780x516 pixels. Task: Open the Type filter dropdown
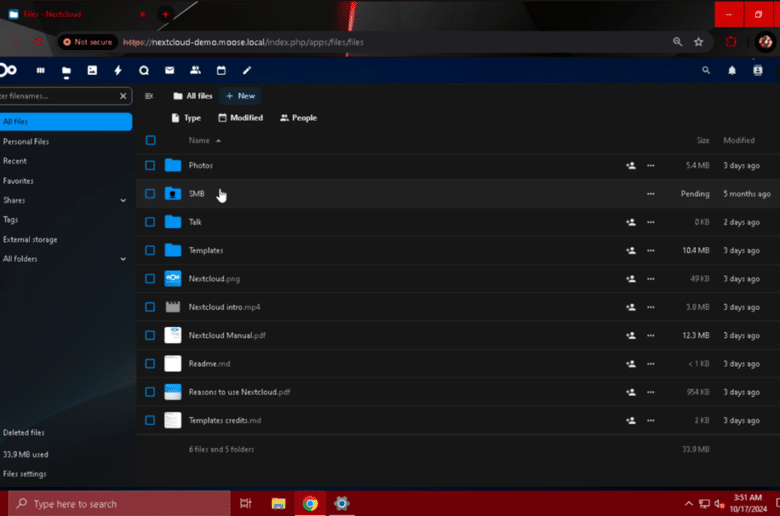(x=186, y=118)
